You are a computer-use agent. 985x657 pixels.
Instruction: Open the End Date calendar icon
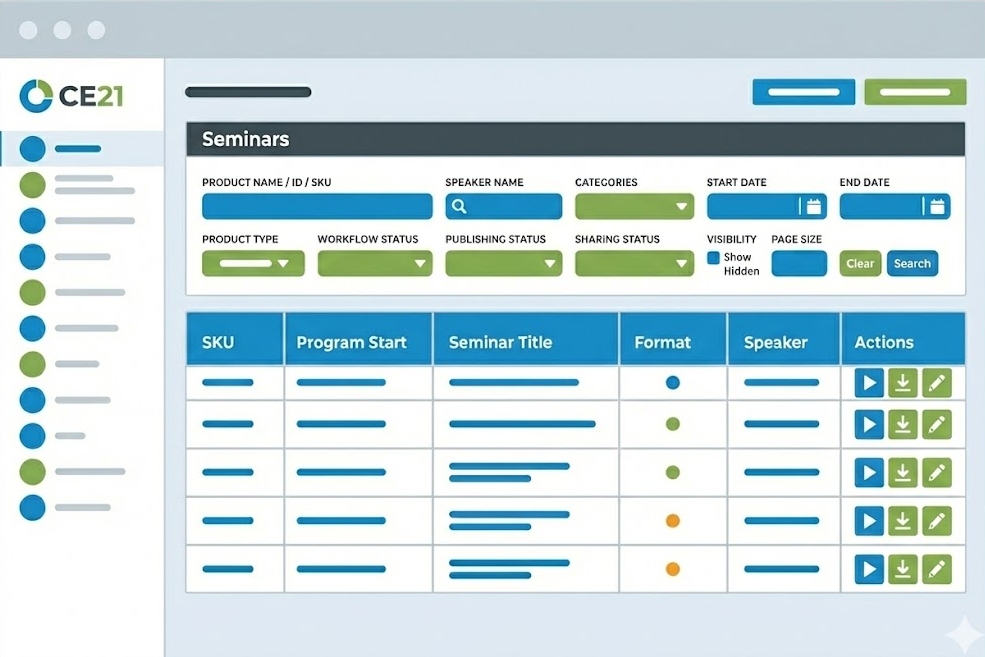(x=937, y=207)
